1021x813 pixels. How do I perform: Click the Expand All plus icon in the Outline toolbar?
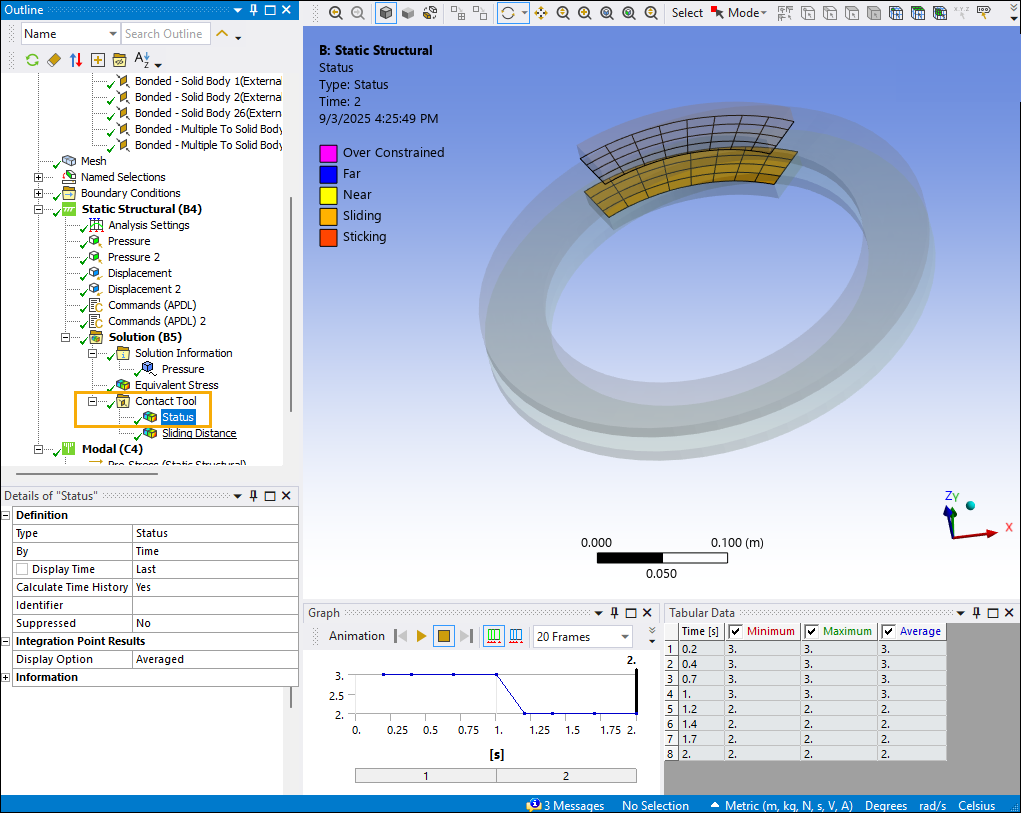click(97, 60)
